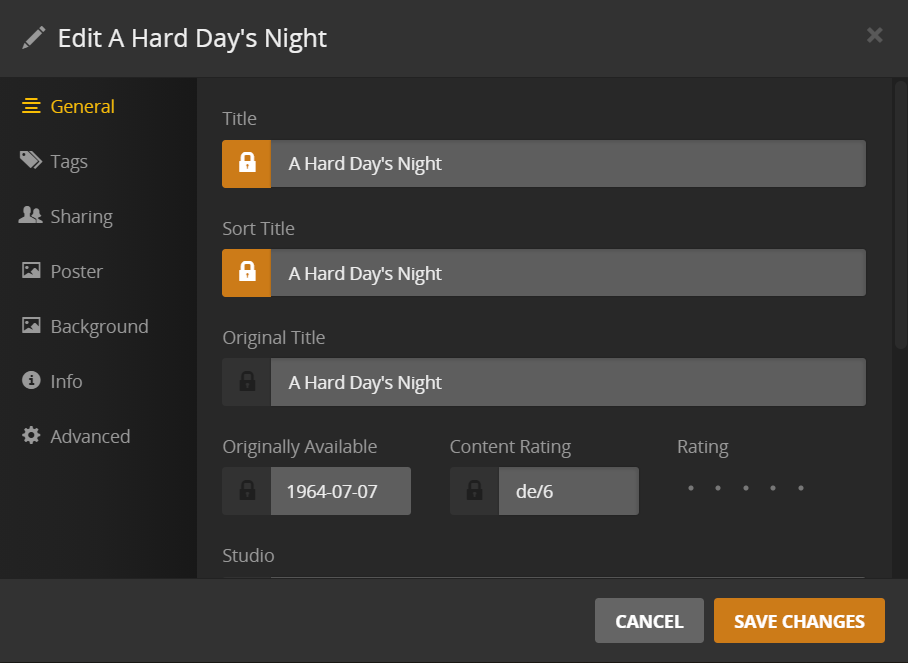Viewport: 908px width, 663px height.
Task: Click the Background image icon
Action: point(31,326)
